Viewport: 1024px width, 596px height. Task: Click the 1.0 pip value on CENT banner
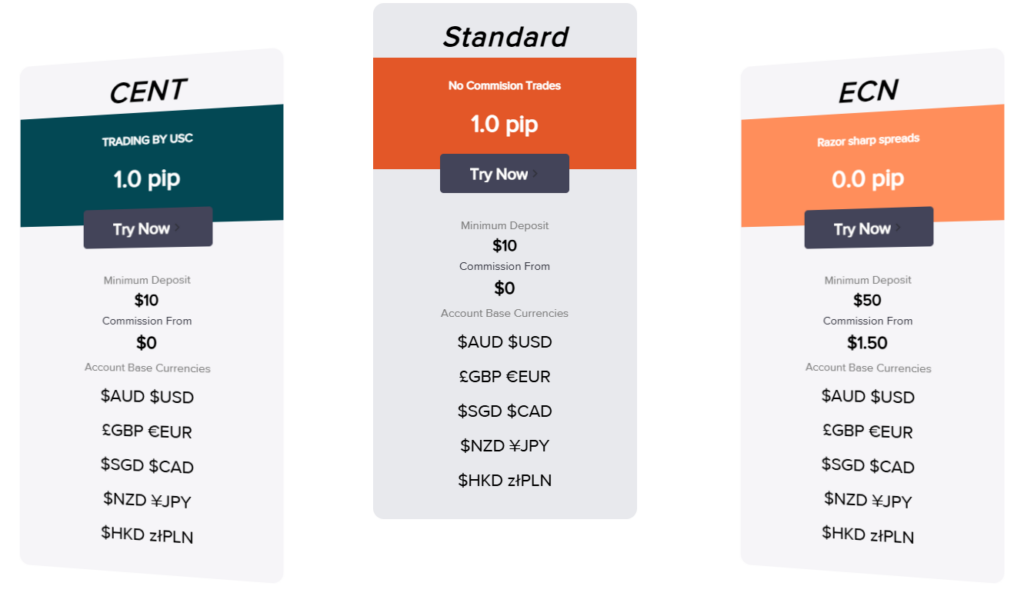[147, 179]
